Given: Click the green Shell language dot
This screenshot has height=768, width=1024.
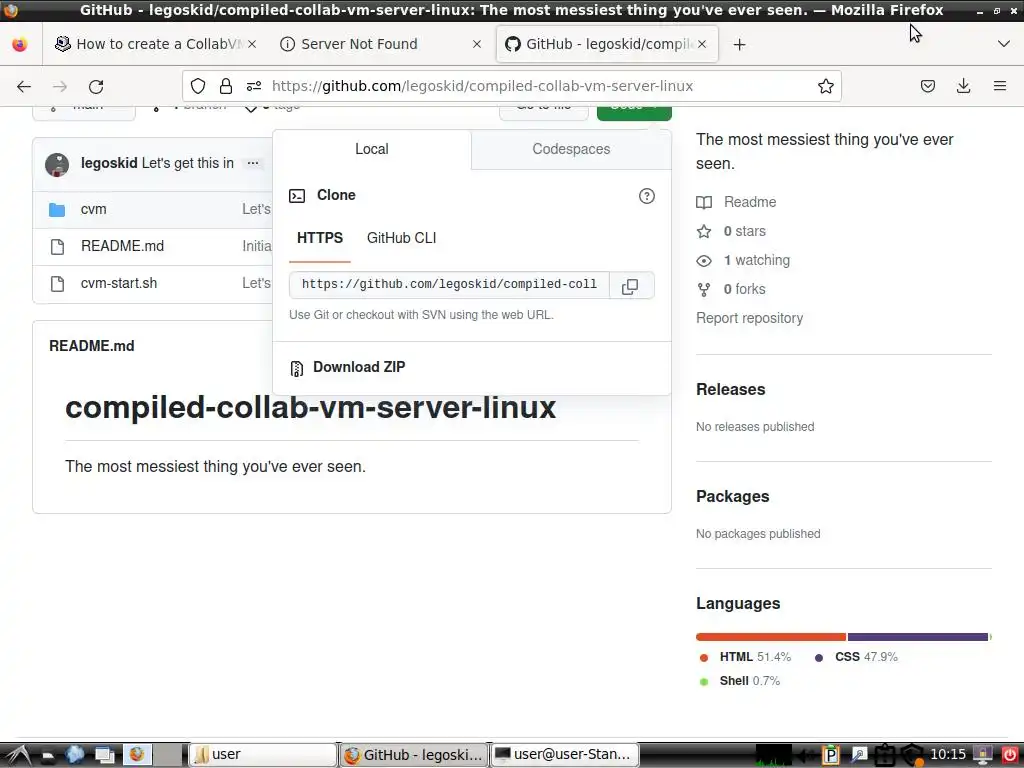Looking at the screenshot, I should pos(704,682).
